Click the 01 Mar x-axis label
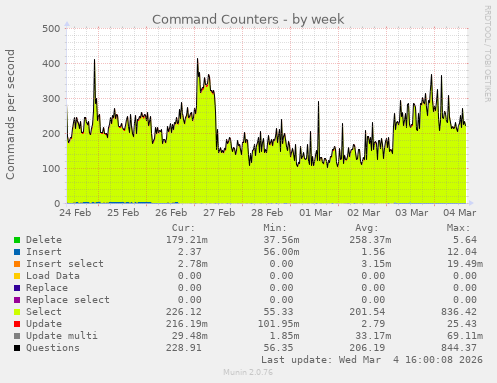This screenshot has height=383, width=497. click(x=316, y=213)
